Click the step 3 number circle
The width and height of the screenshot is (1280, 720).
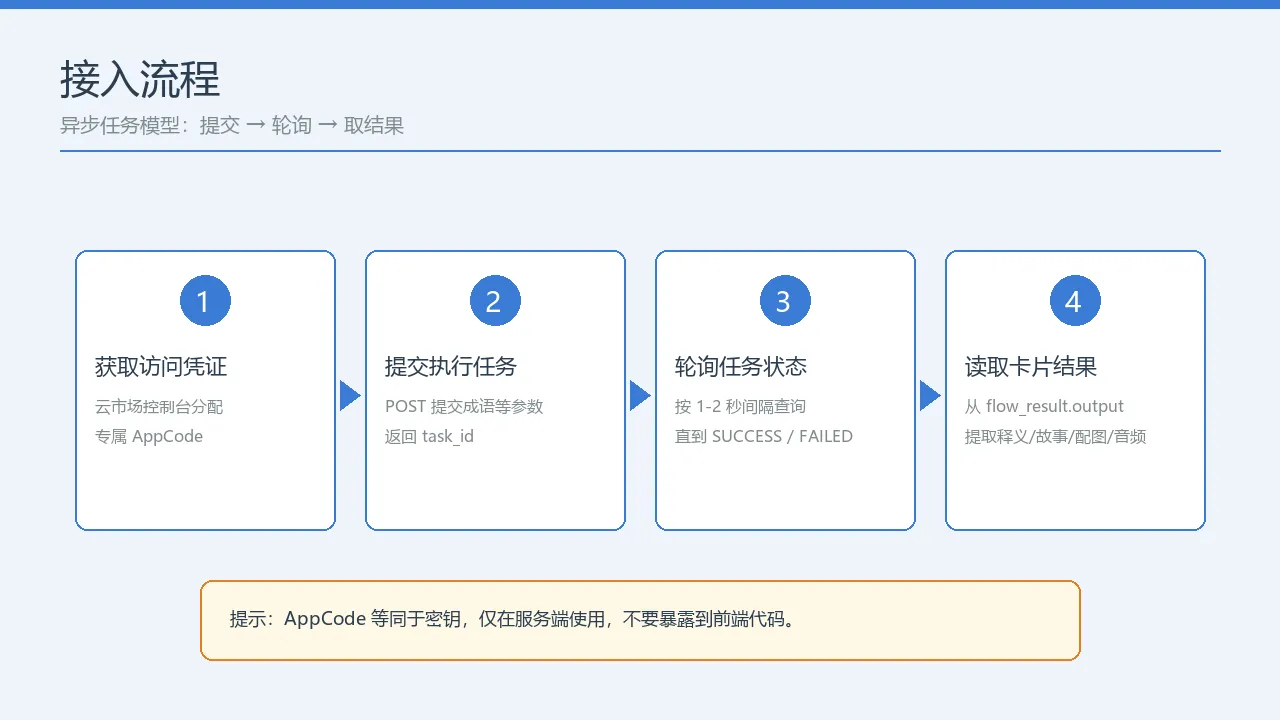[785, 301]
